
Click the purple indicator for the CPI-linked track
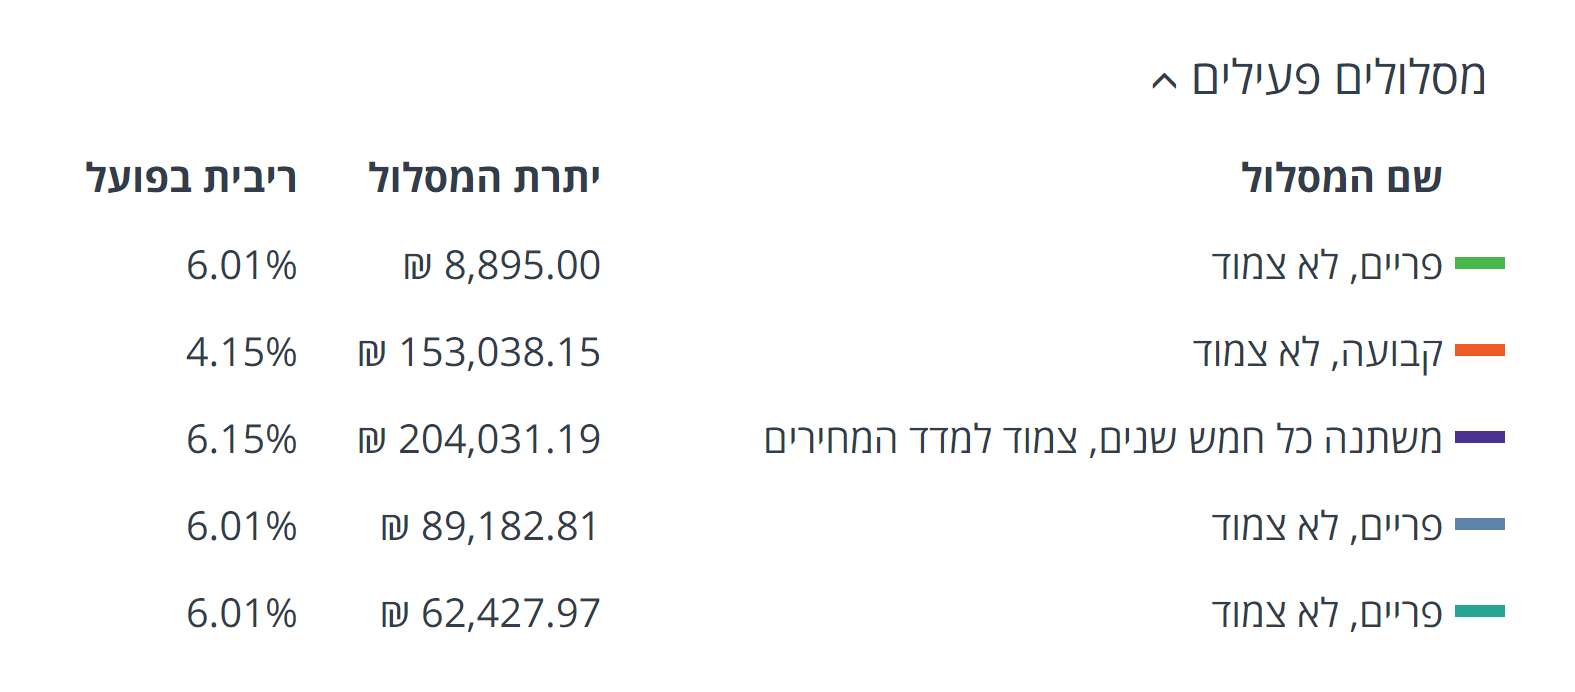click(1480, 438)
